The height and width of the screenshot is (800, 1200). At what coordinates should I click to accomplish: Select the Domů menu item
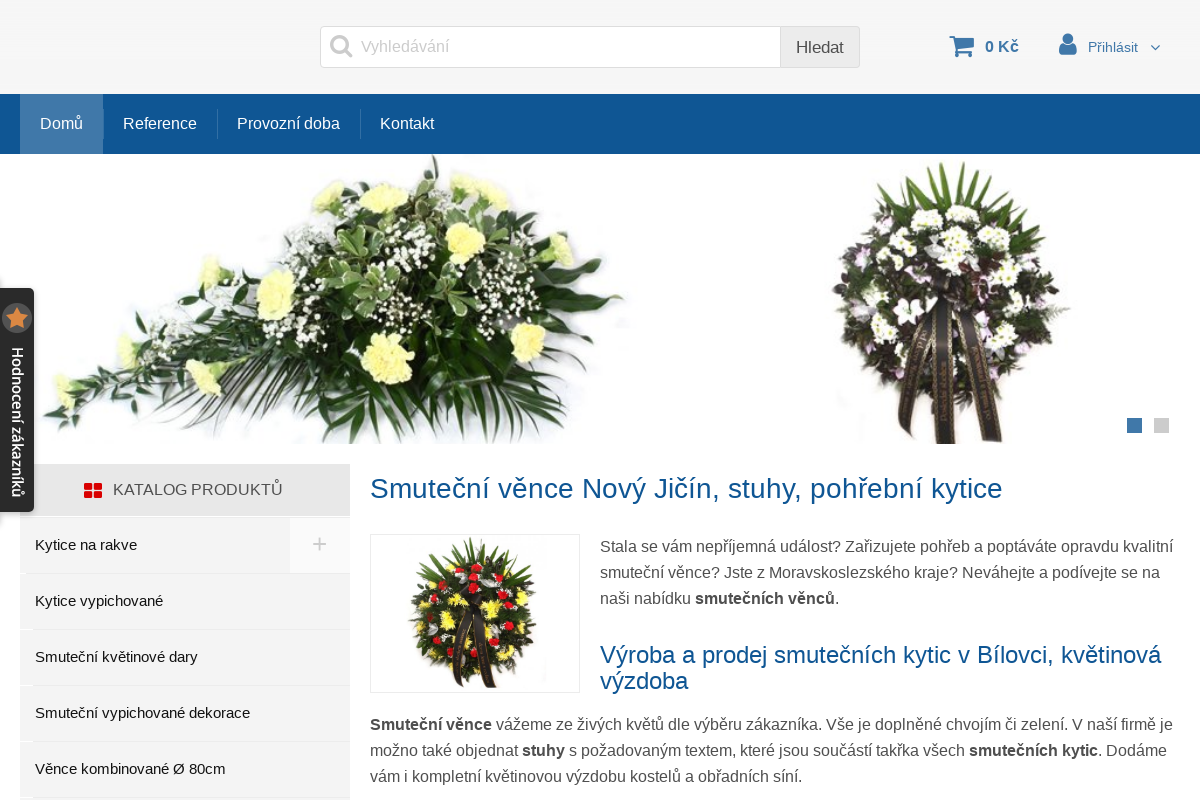click(x=61, y=123)
